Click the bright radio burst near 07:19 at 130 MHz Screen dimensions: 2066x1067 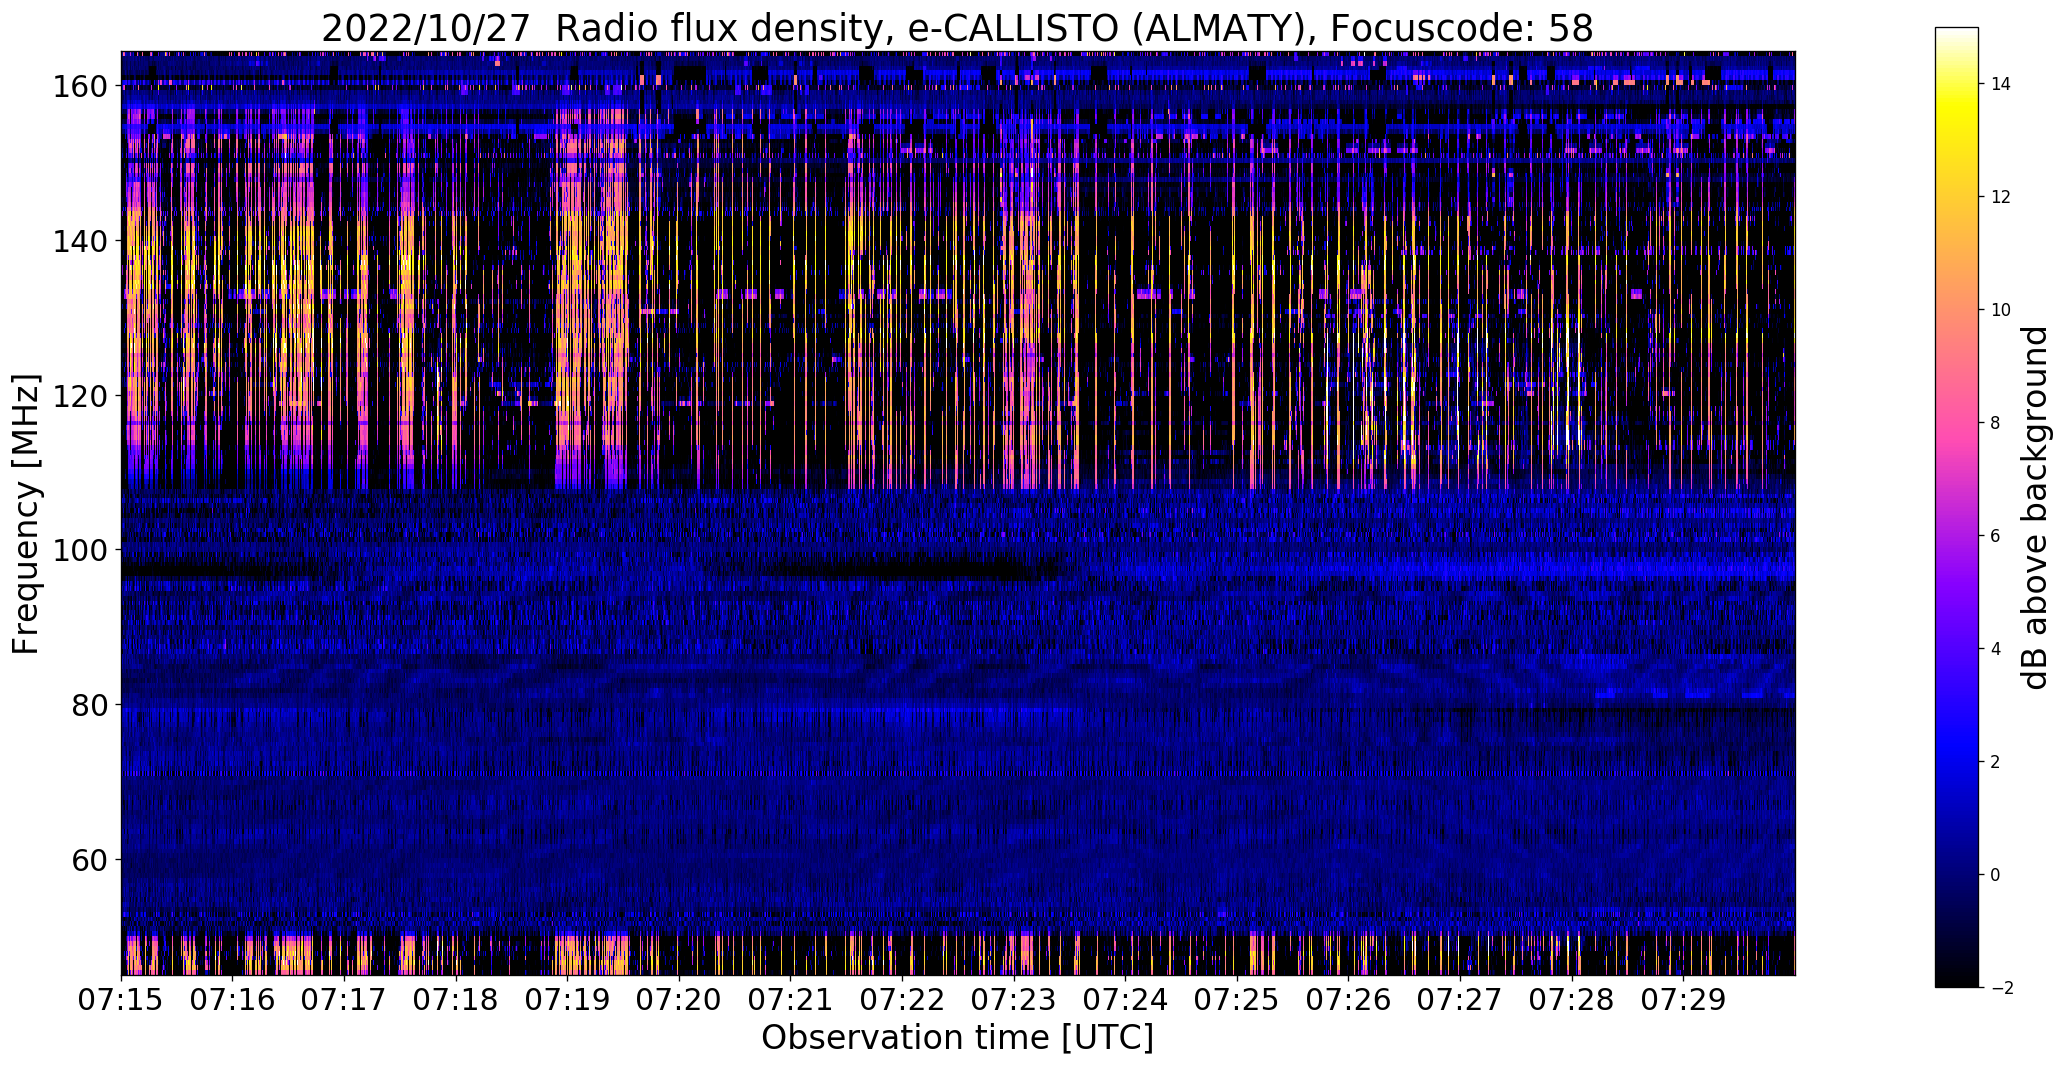click(590, 318)
